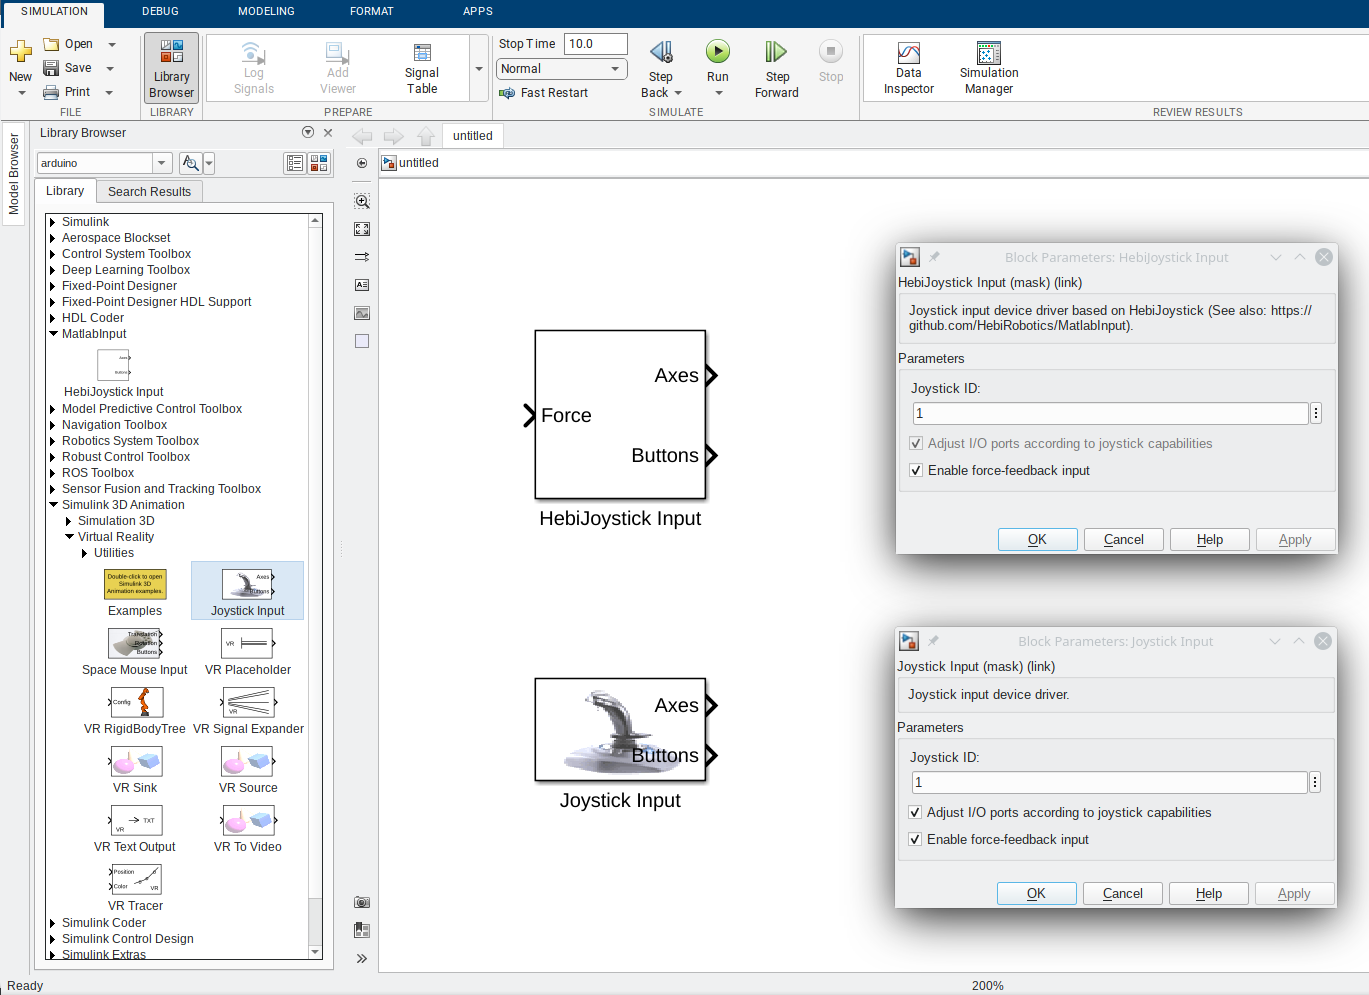The width and height of the screenshot is (1369, 995).
Task: Open the Simulation Manager
Action: point(989,68)
